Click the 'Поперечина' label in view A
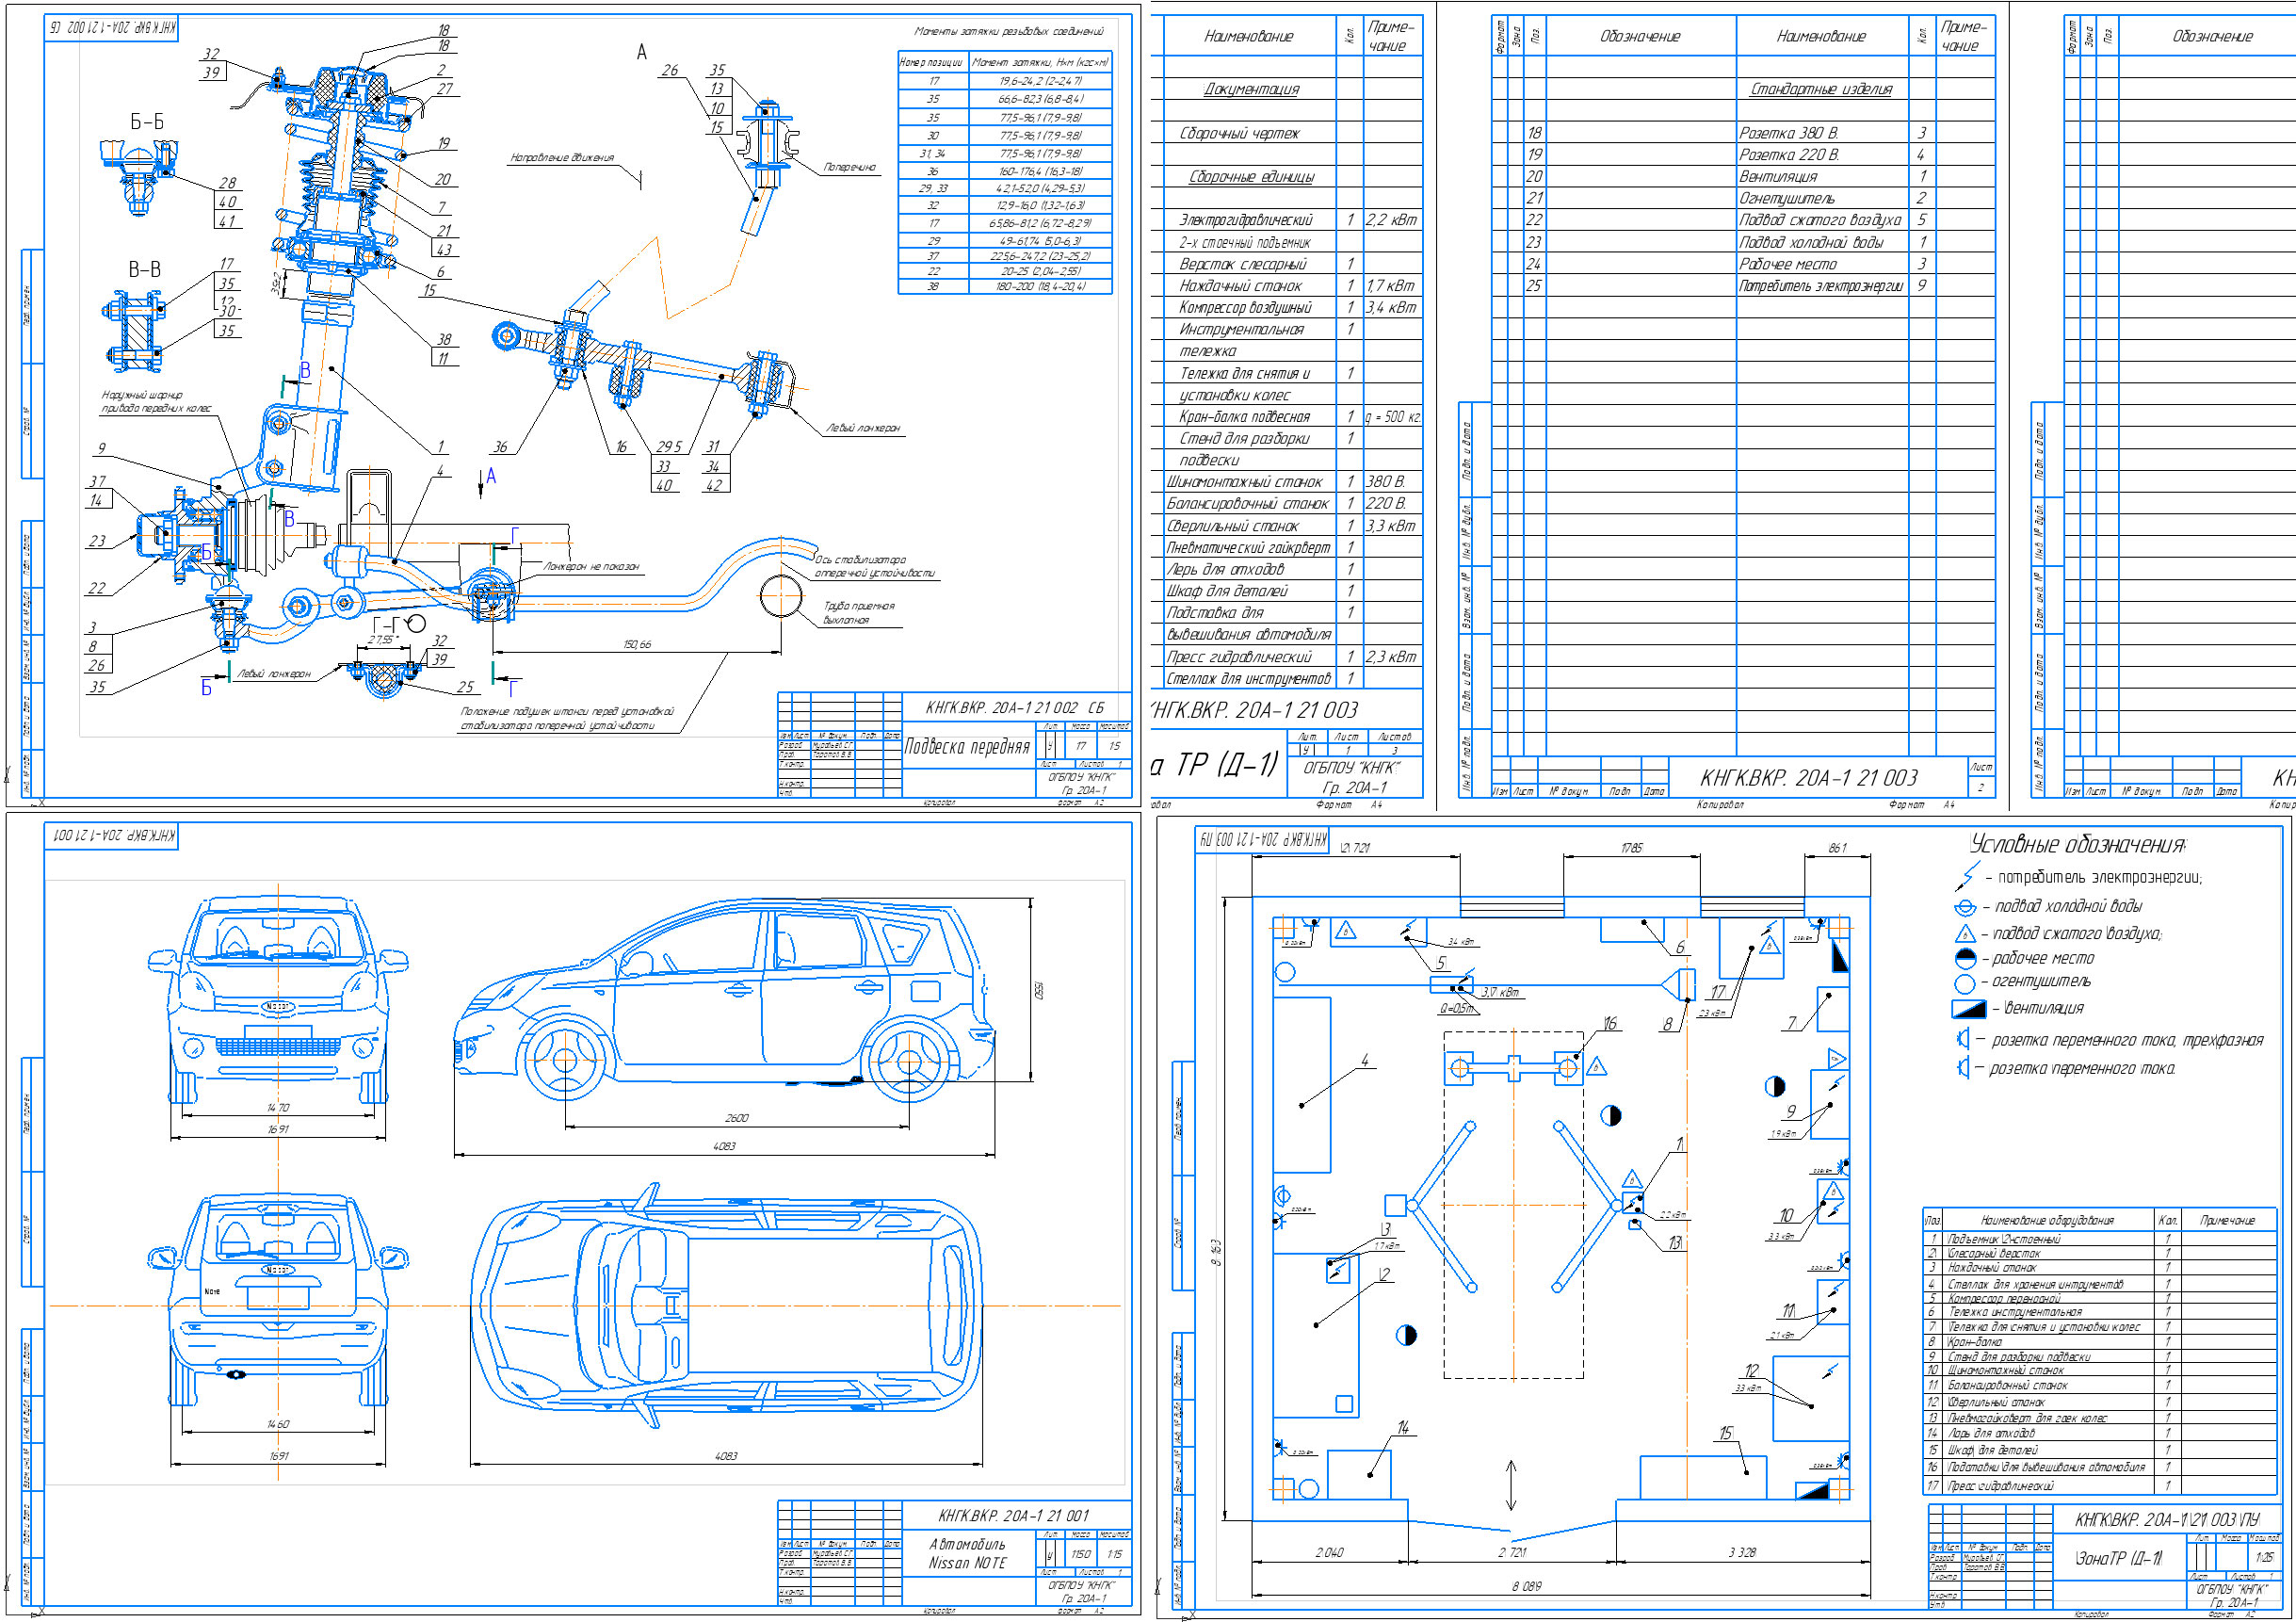Image resolution: width=2296 pixels, height=1622 pixels. (850, 167)
